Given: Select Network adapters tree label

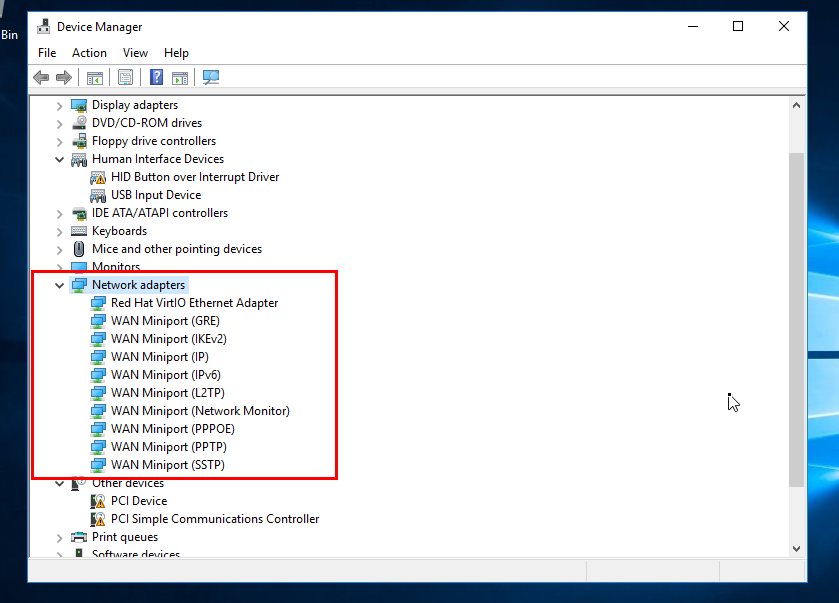Looking at the screenshot, I should 139,285.
